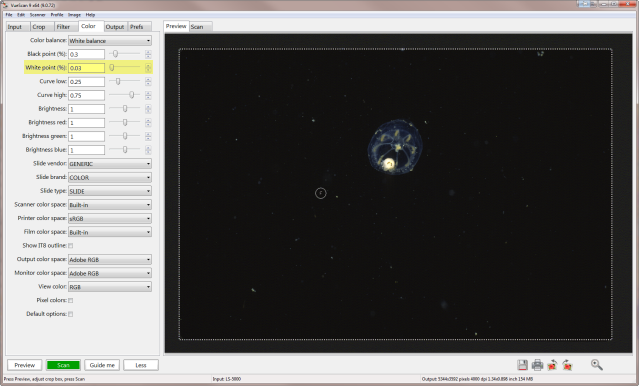Open the Color balance dropdown
The width and height of the screenshot is (639, 386).
tap(110, 41)
